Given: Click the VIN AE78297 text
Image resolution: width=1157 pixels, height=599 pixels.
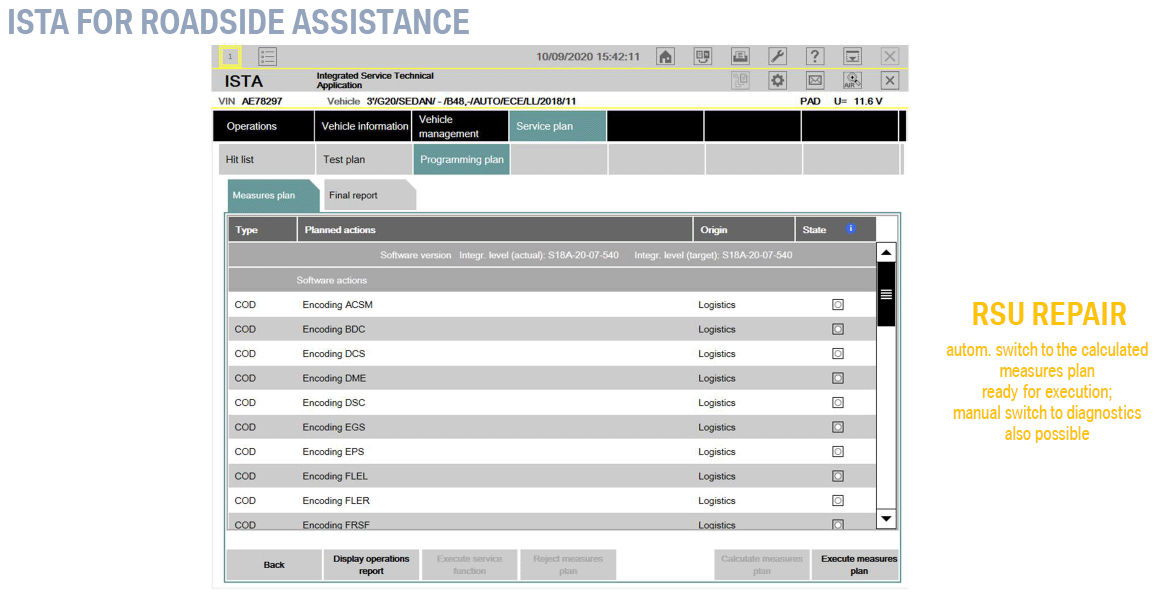Looking at the screenshot, I should coord(250,101).
